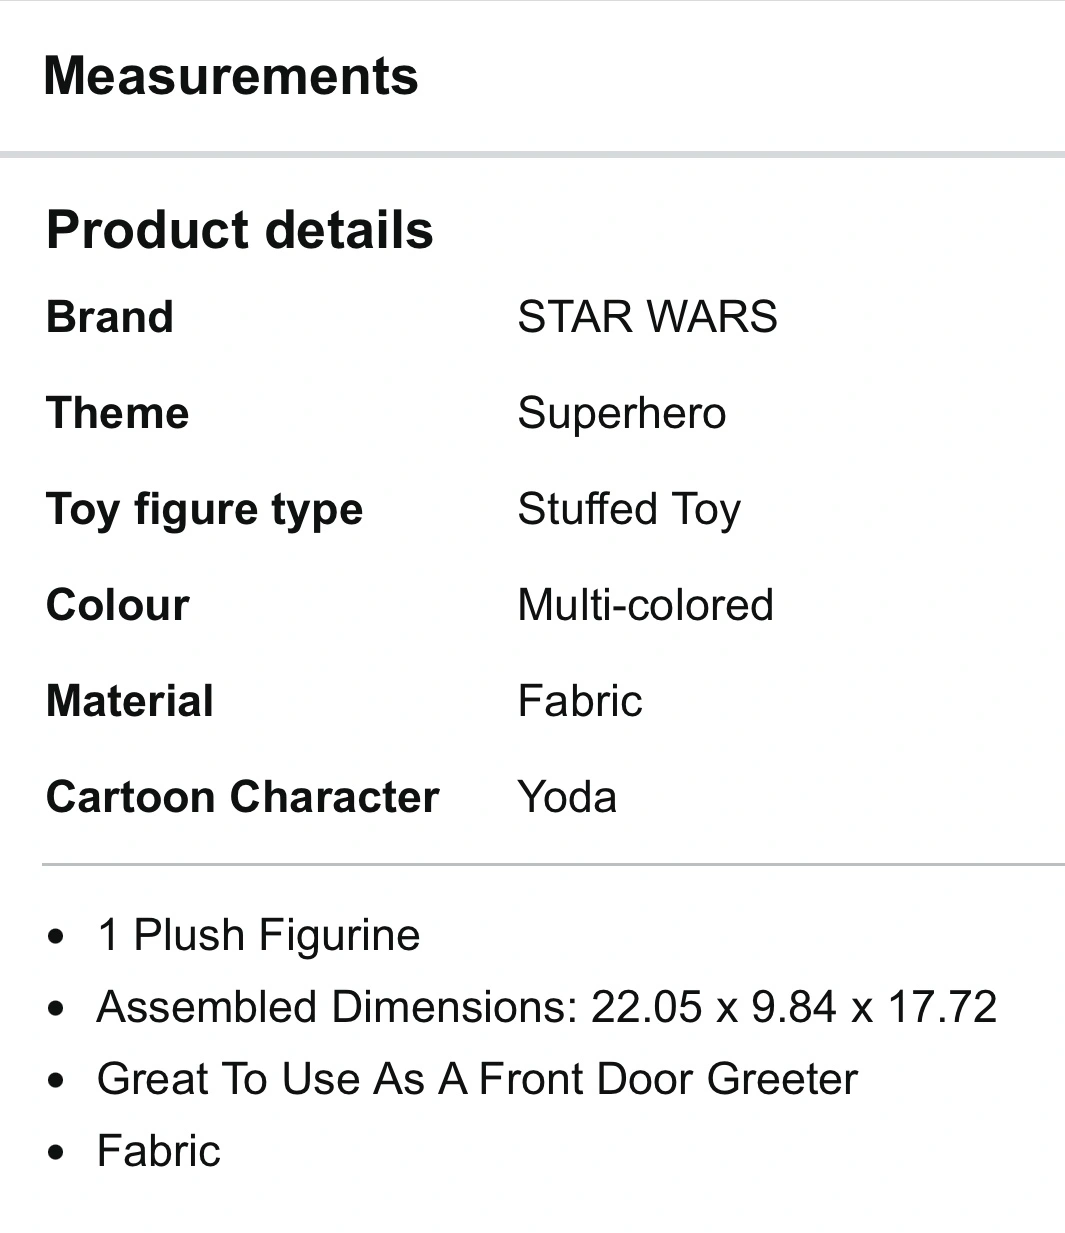Click the Product details heading
This screenshot has width=1065, height=1233.
tap(240, 230)
